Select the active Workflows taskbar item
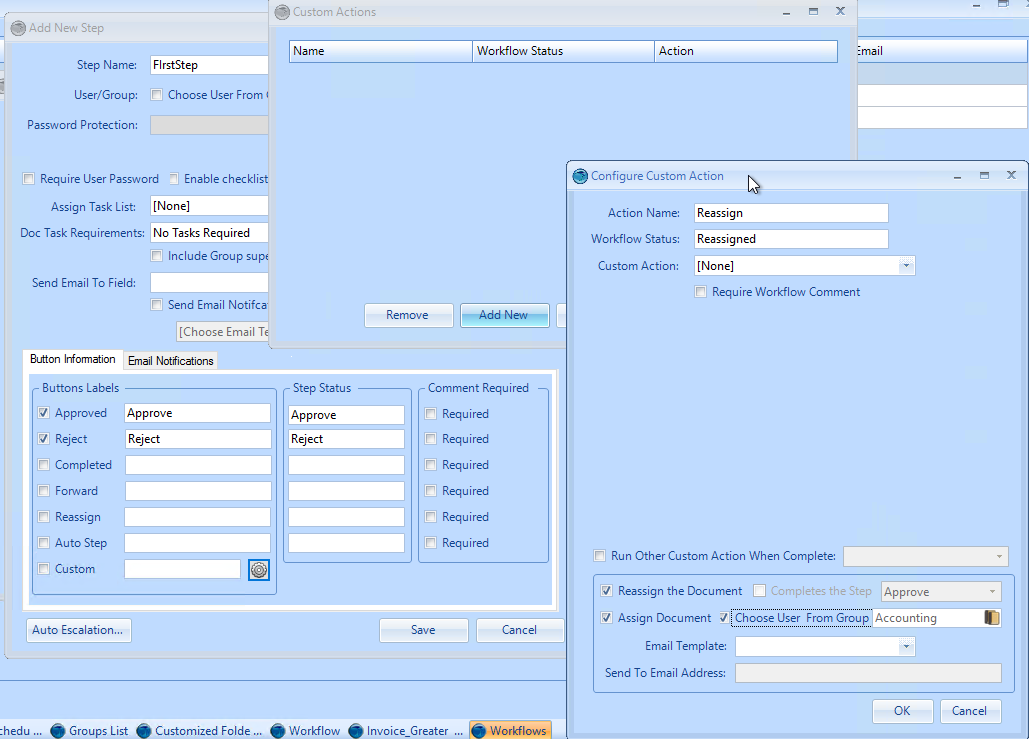Viewport: 1029px width, 739px height. tap(510, 730)
